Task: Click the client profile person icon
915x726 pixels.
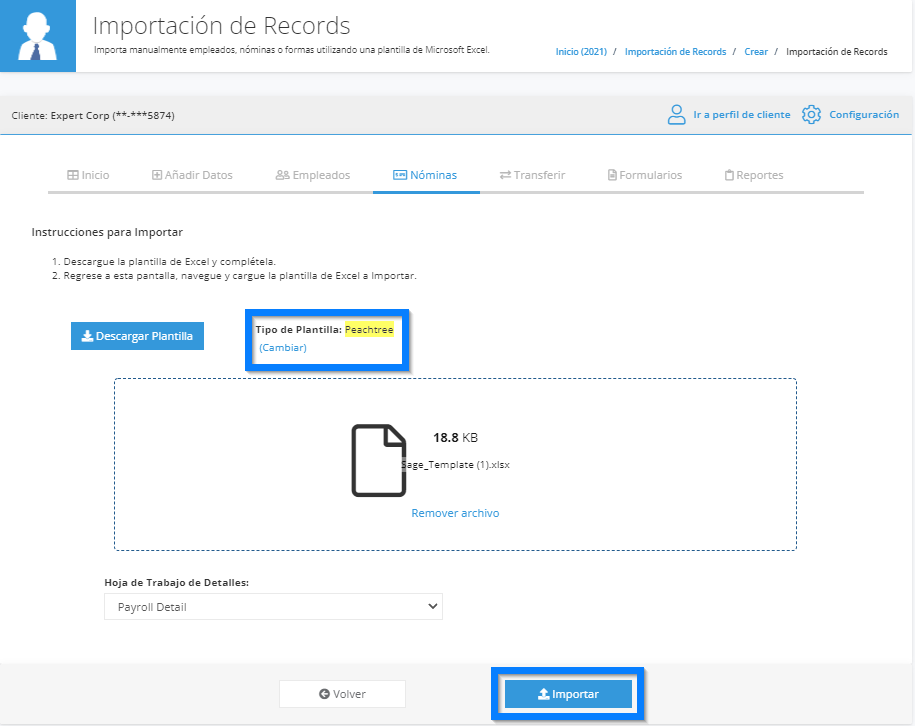Action: coord(676,114)
